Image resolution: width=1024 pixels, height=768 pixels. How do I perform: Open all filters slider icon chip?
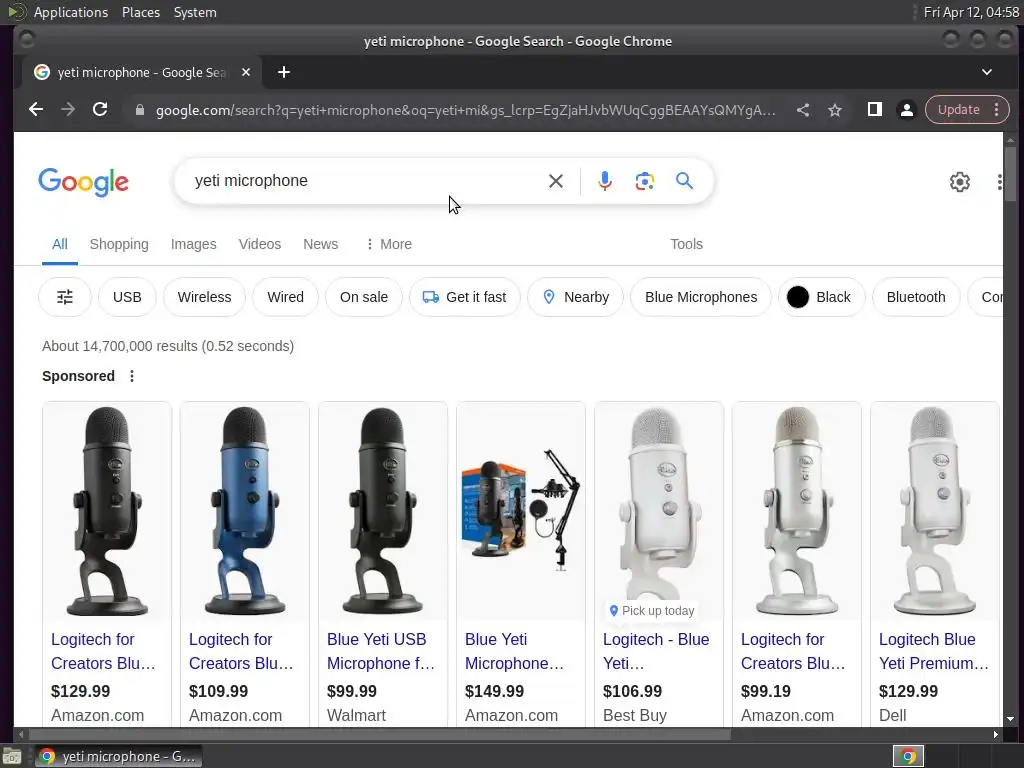click(x=65, y=297)
